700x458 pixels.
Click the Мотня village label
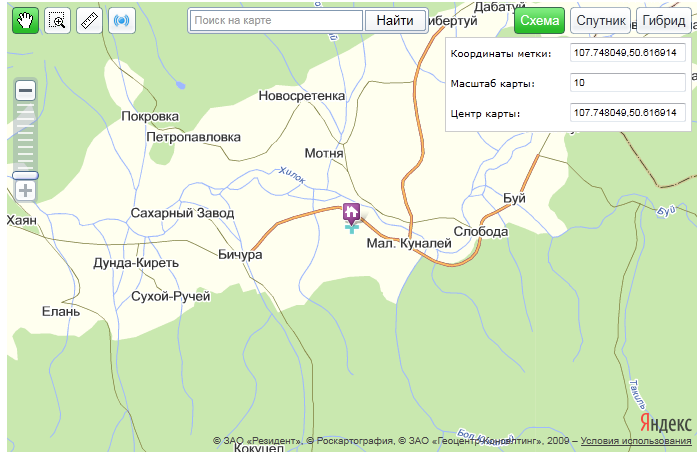pos(324,154)
